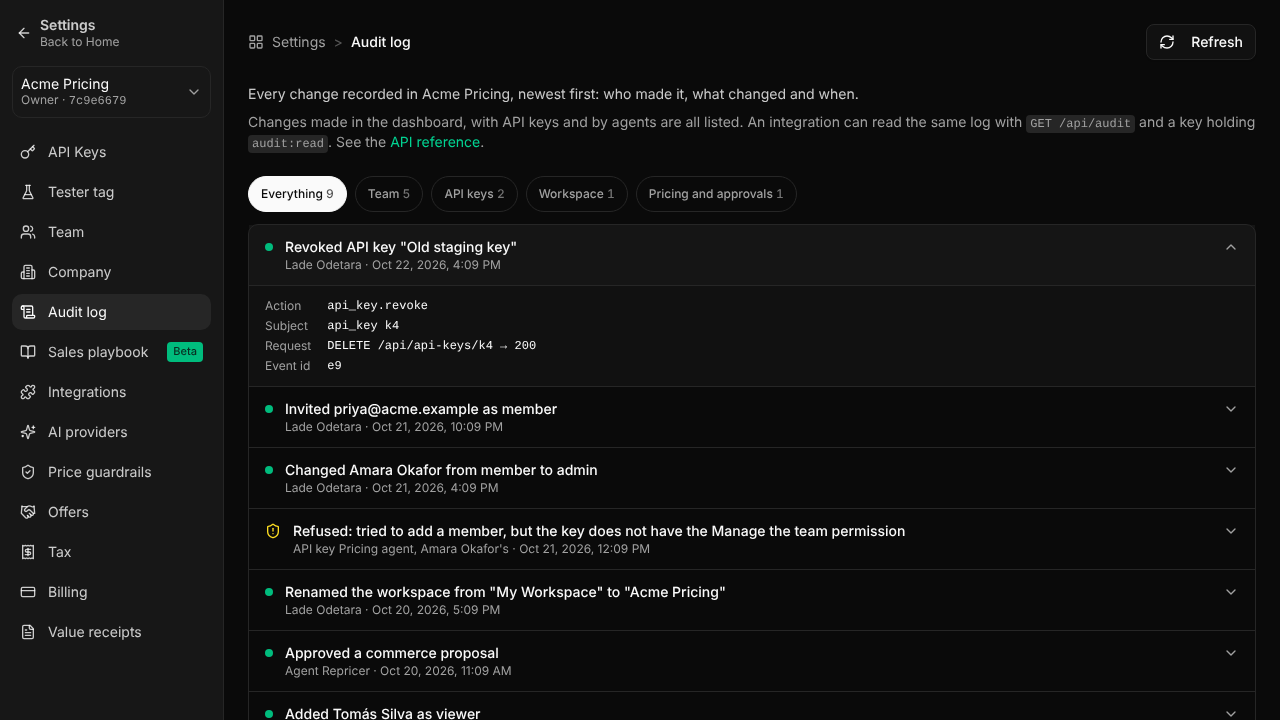This screenshot has width=1280, height=720.
Task: Click the GET /api/audit code snippet
Action: click(1081, 123)
